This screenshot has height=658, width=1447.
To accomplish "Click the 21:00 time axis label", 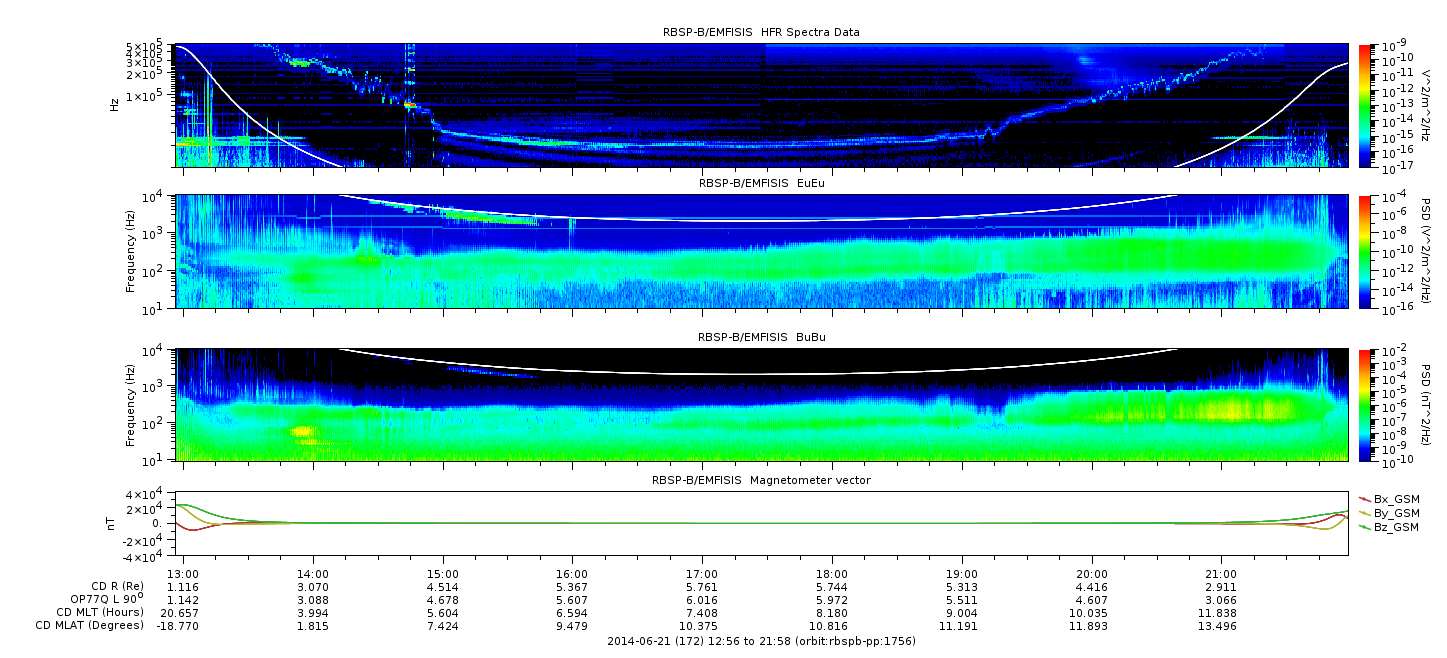I will click(1222, 574).
